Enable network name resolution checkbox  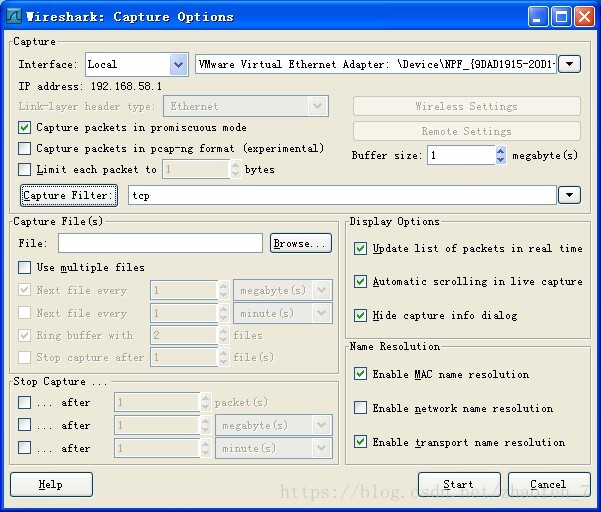(360, 408)
